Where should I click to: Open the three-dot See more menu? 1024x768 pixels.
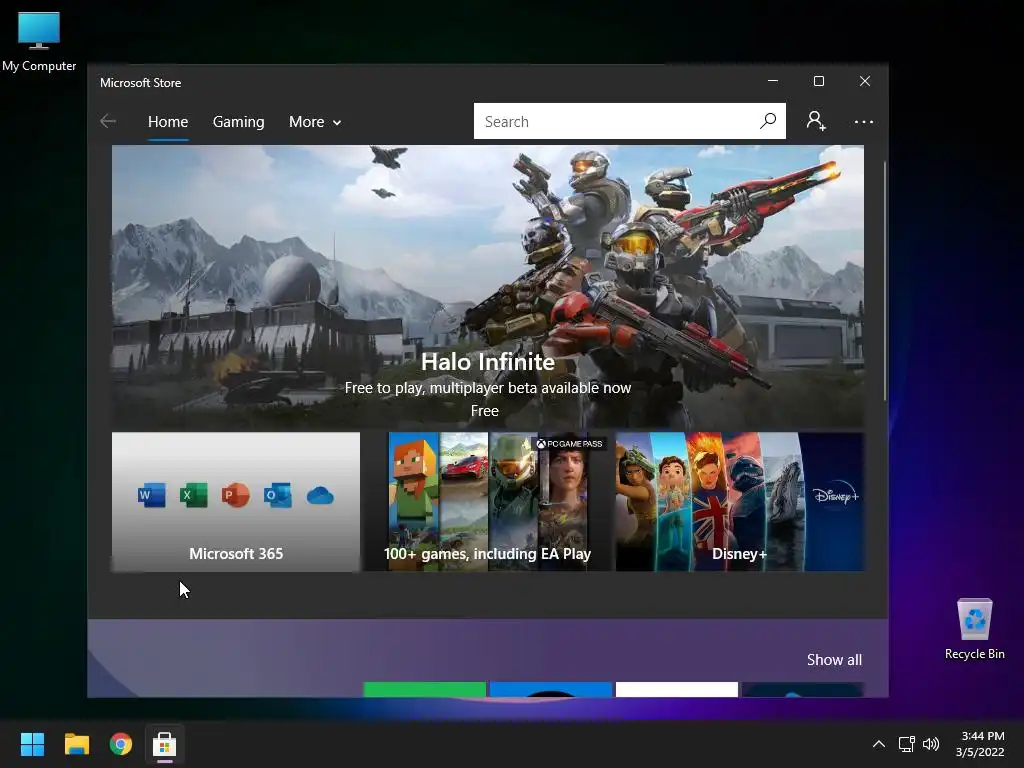click(863, 121)
